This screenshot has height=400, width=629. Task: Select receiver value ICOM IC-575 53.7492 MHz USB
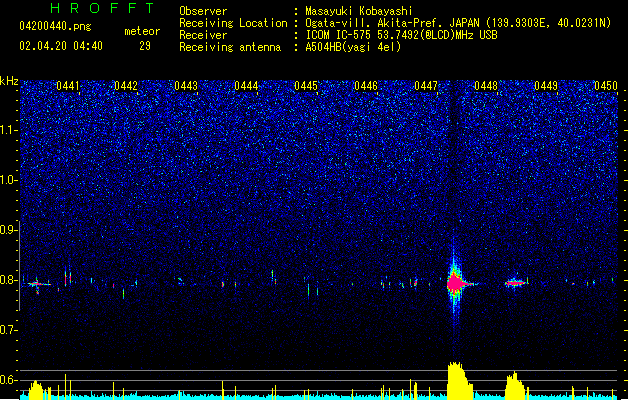click(x=401, y=35)
